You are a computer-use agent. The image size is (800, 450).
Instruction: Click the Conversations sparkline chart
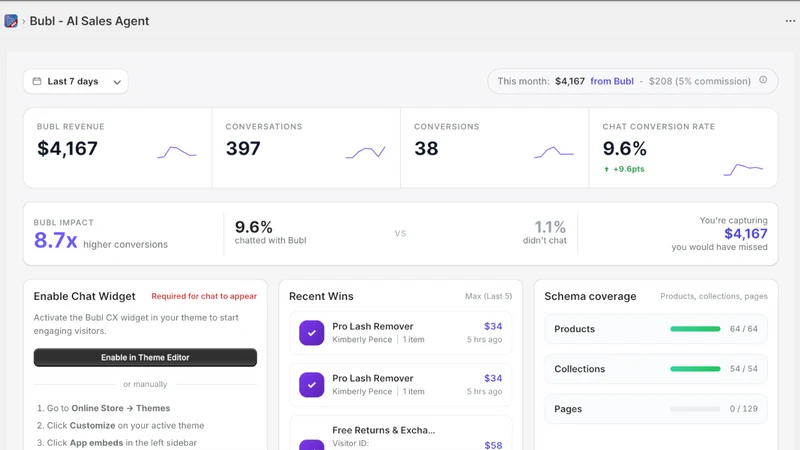(x=365, y=152)
